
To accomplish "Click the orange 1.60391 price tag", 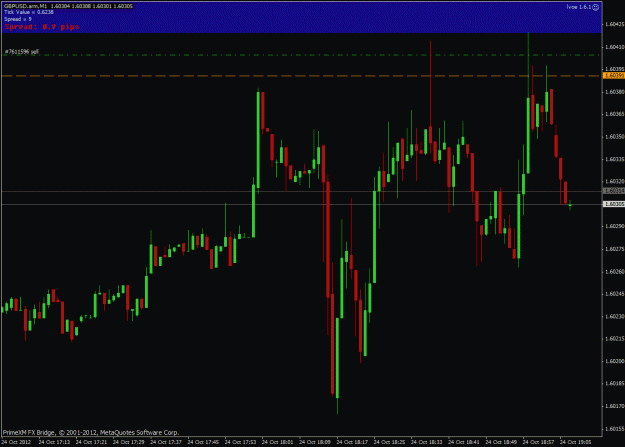I will click(614, 76).
